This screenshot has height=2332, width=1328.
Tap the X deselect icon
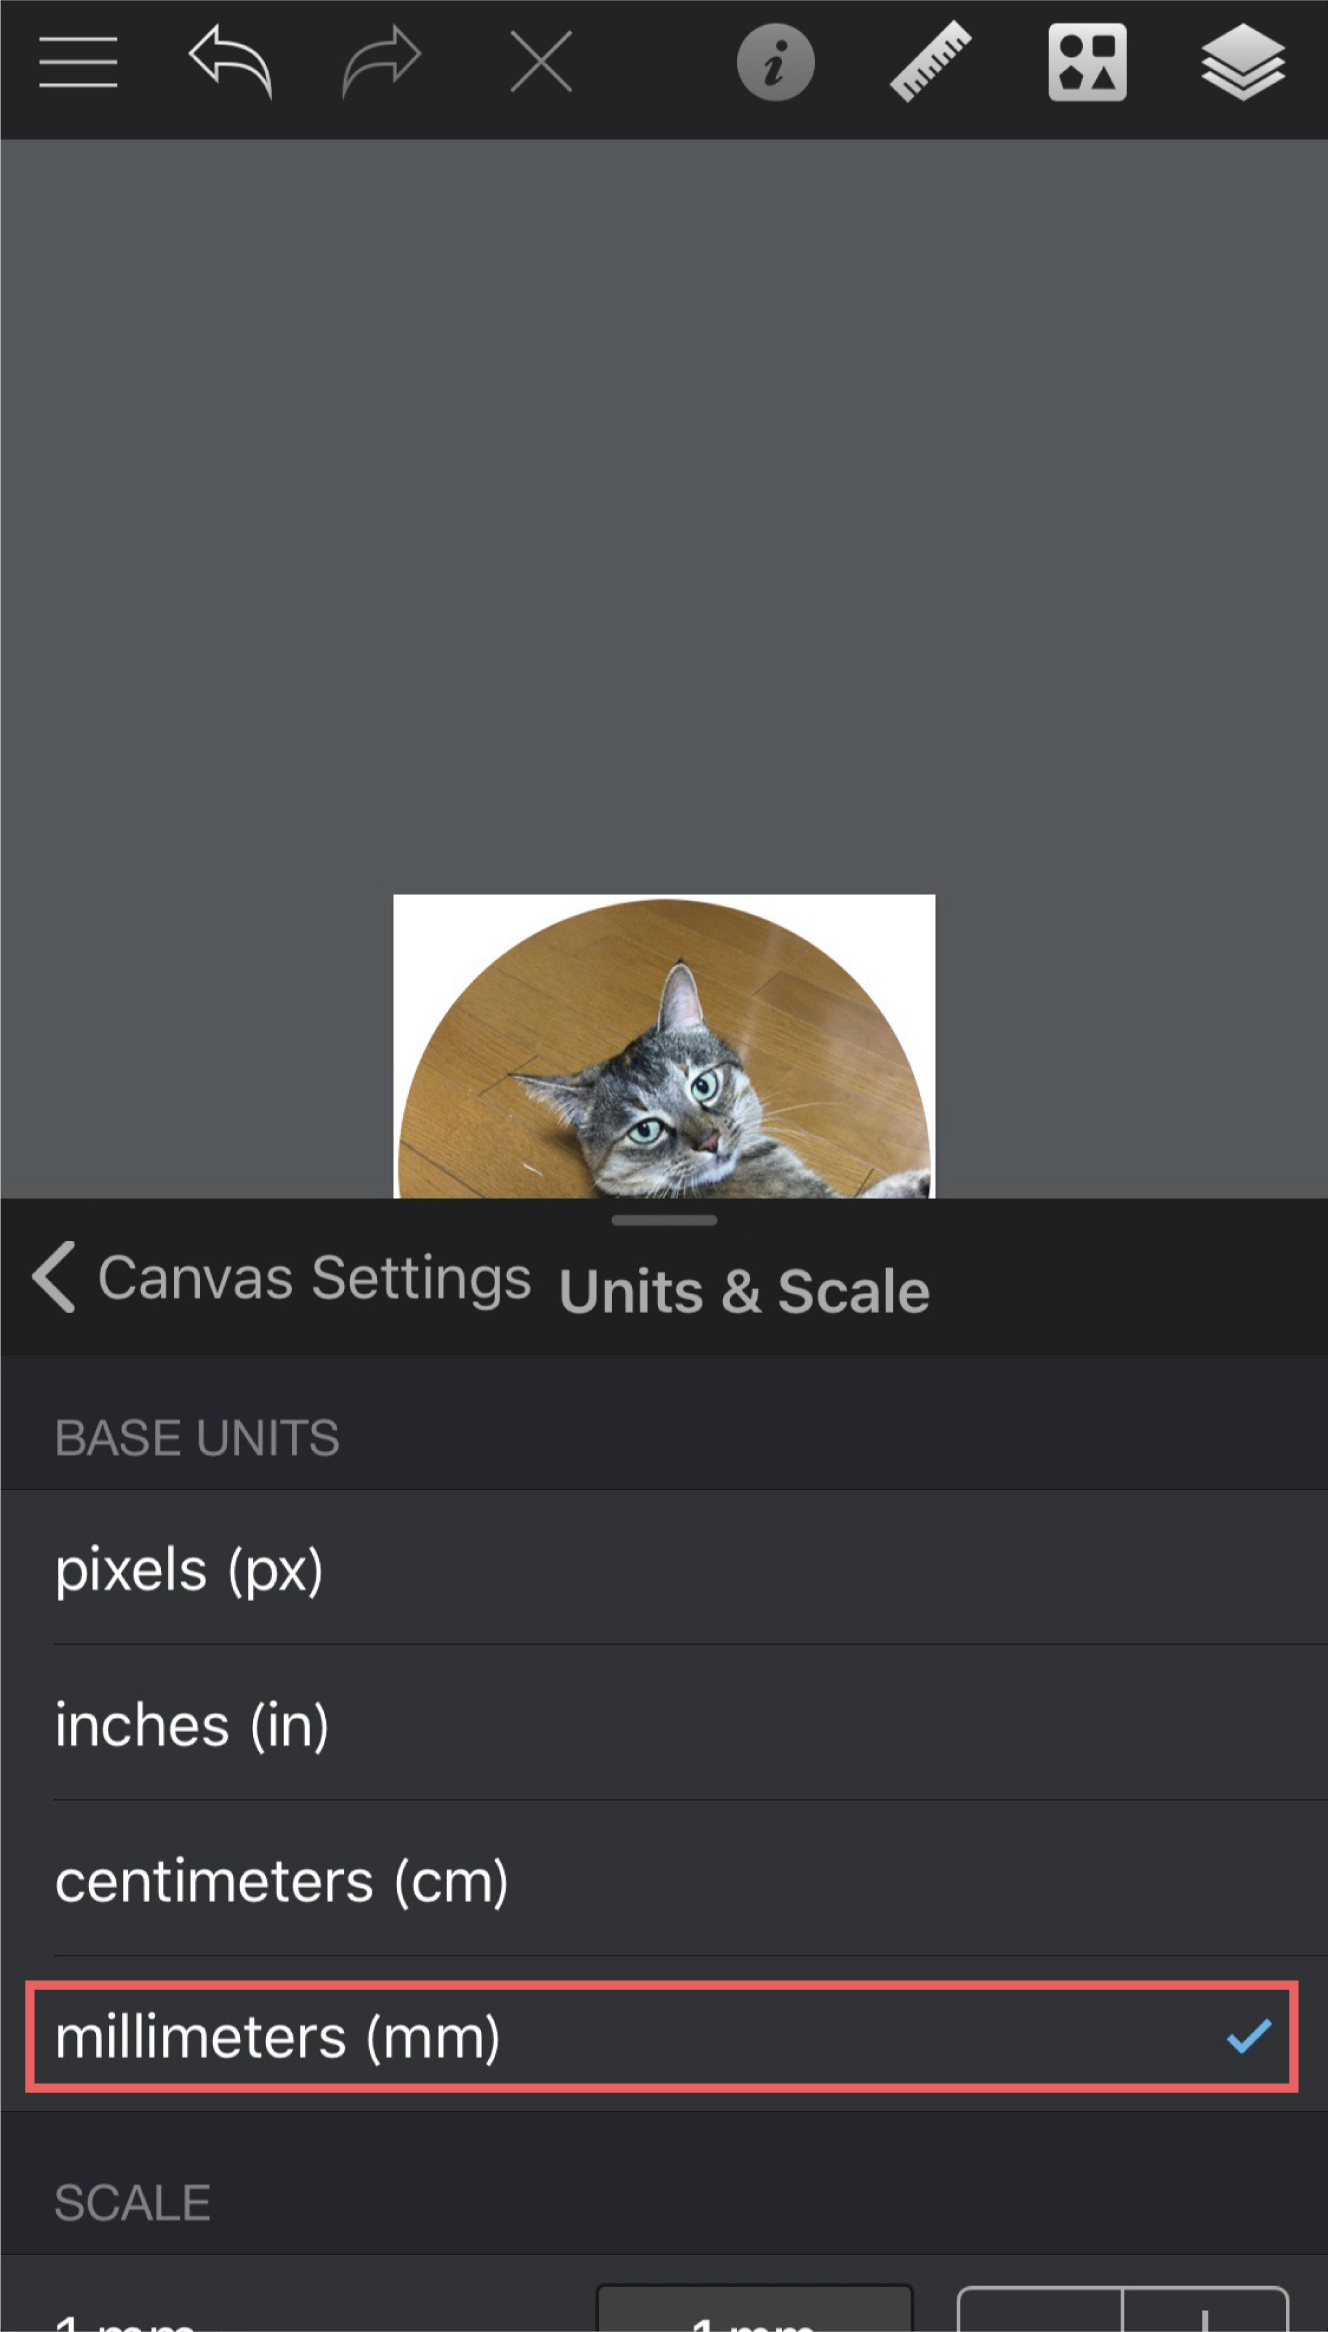541,62
